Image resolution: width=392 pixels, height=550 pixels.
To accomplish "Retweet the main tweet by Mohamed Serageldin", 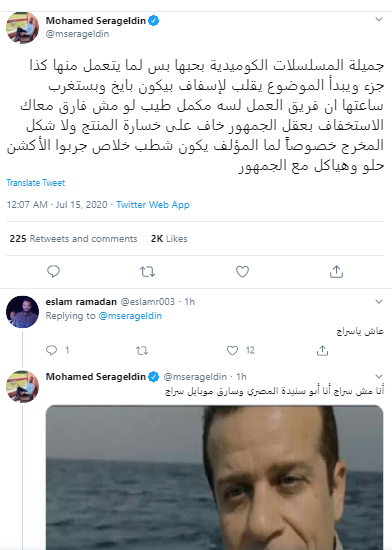I will pos(147,271).
